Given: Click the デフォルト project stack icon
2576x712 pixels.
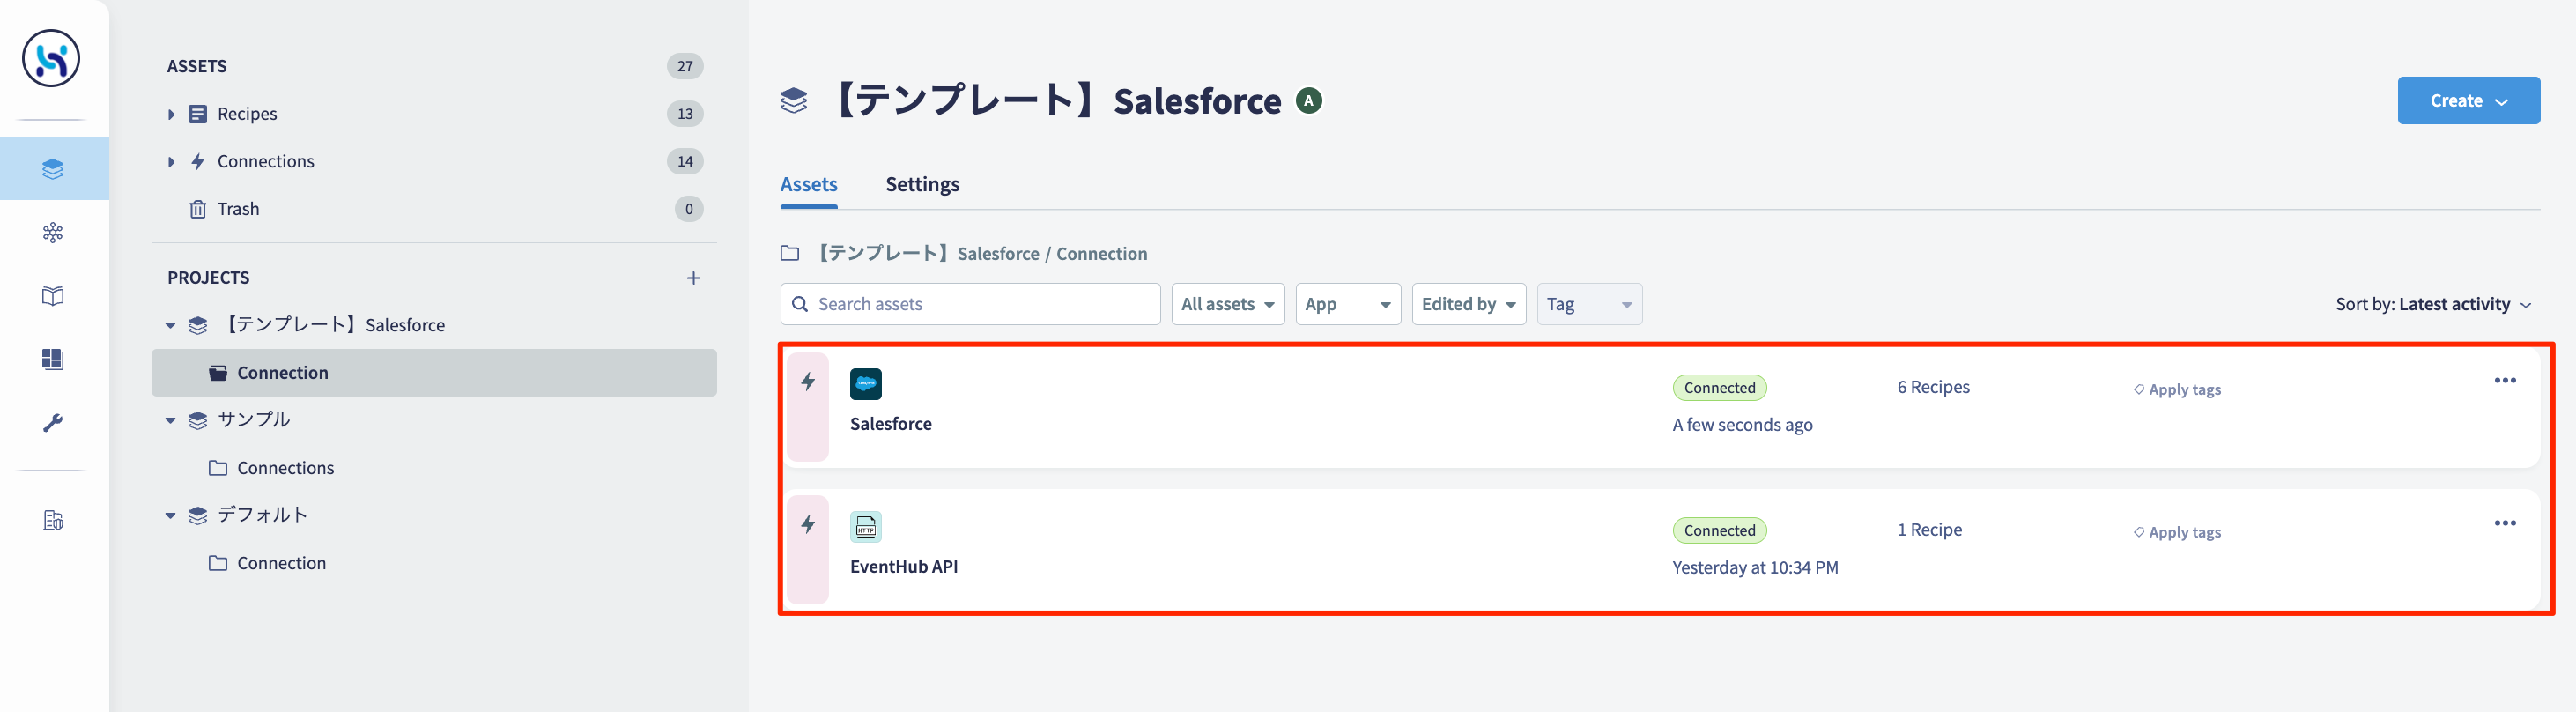Looking at the screenshot, I should click(x=198, y=515).
